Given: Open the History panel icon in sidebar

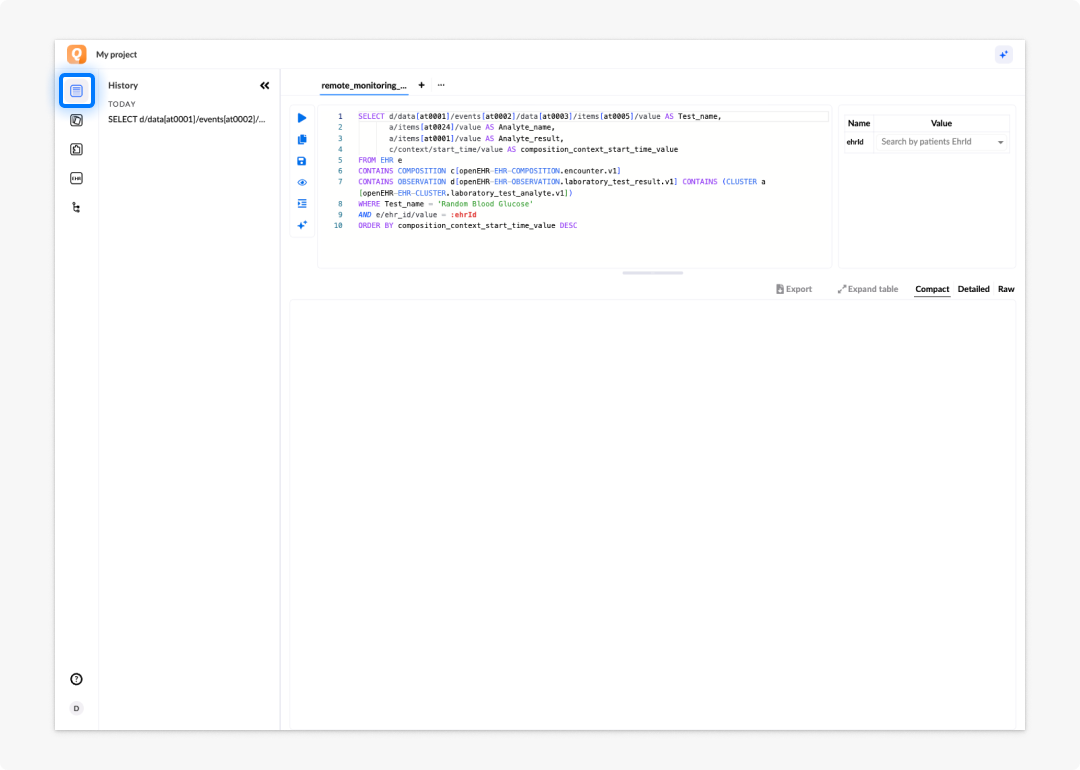Looking at the screenshot, I should pyautogui.click(x=76, y=91).
